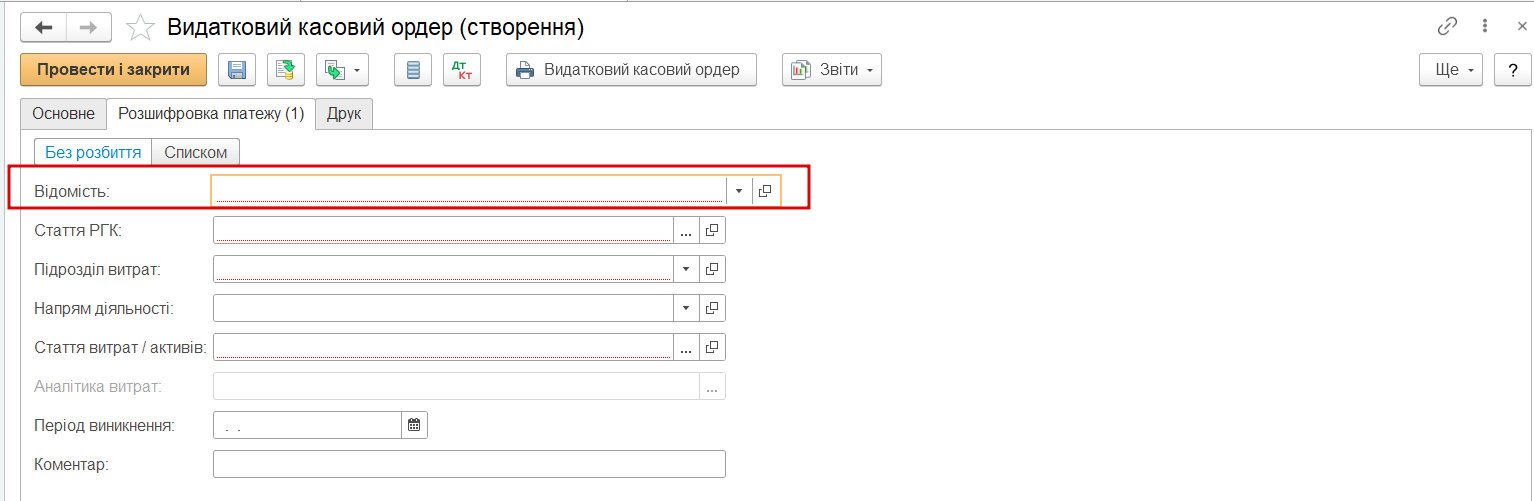Open calendar for Період виникнення
Image resolution: width=1534 pixels, height=501 pixels.
point(414,425)
